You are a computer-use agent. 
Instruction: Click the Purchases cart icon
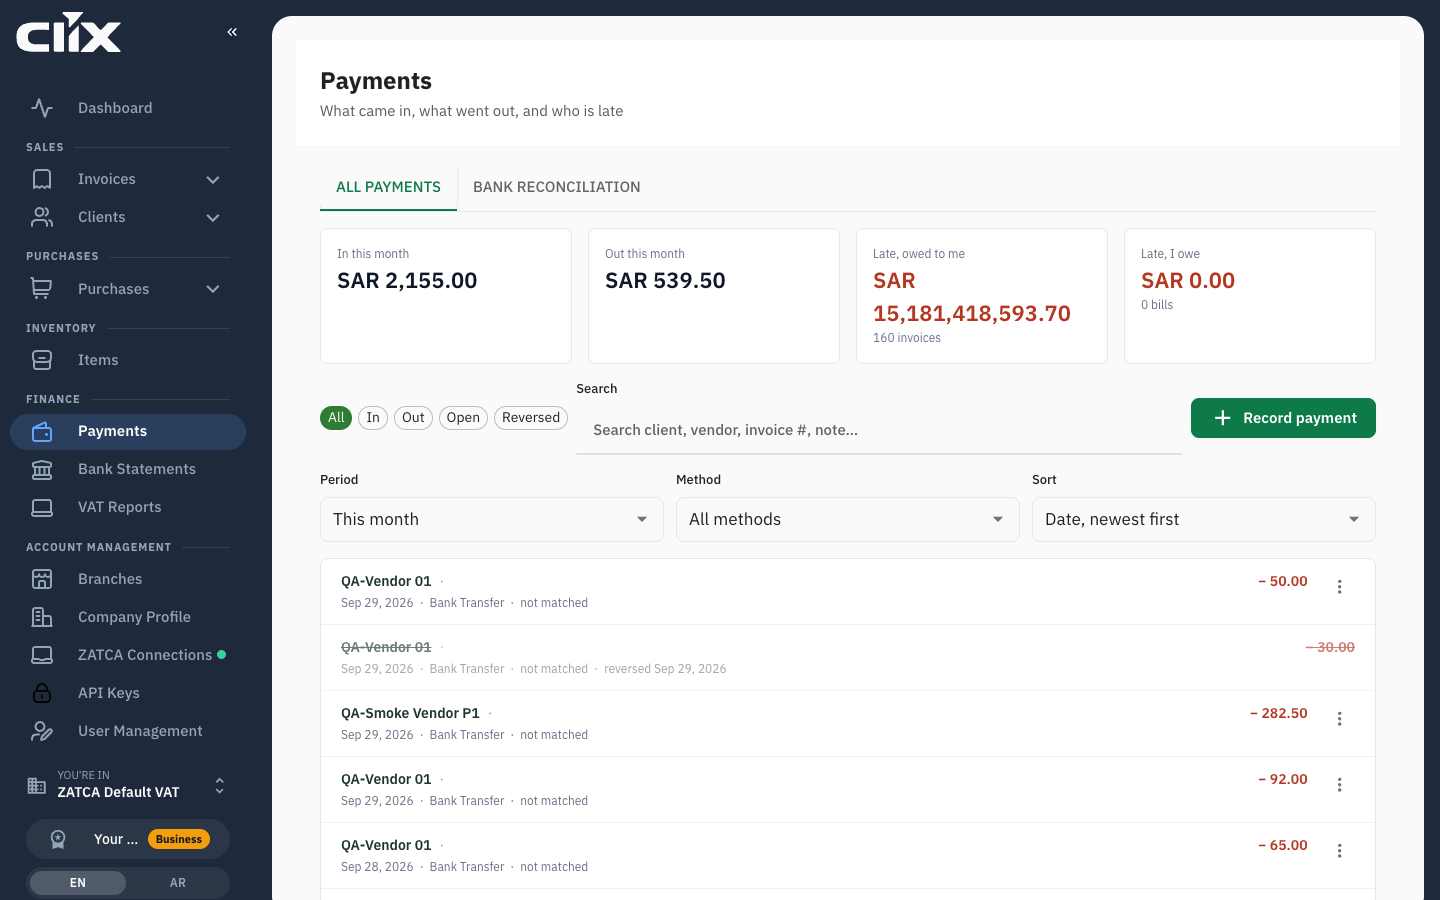coord(42,289)
